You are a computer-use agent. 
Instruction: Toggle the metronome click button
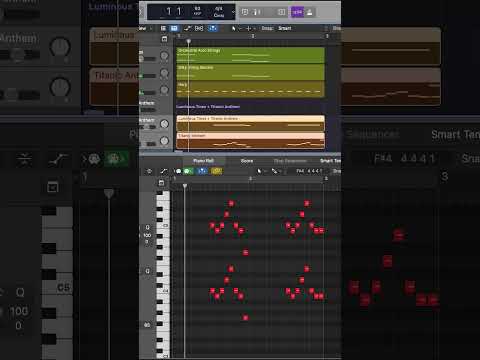(x=310, y=12)
